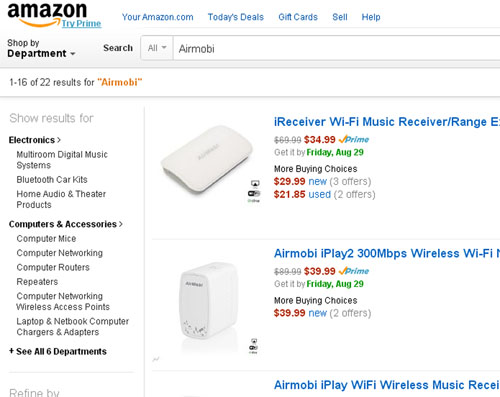Click the Prime badge next to $39.99
Image resolution: width=500 pixels, height=397 pixels.
pos(354,271)
